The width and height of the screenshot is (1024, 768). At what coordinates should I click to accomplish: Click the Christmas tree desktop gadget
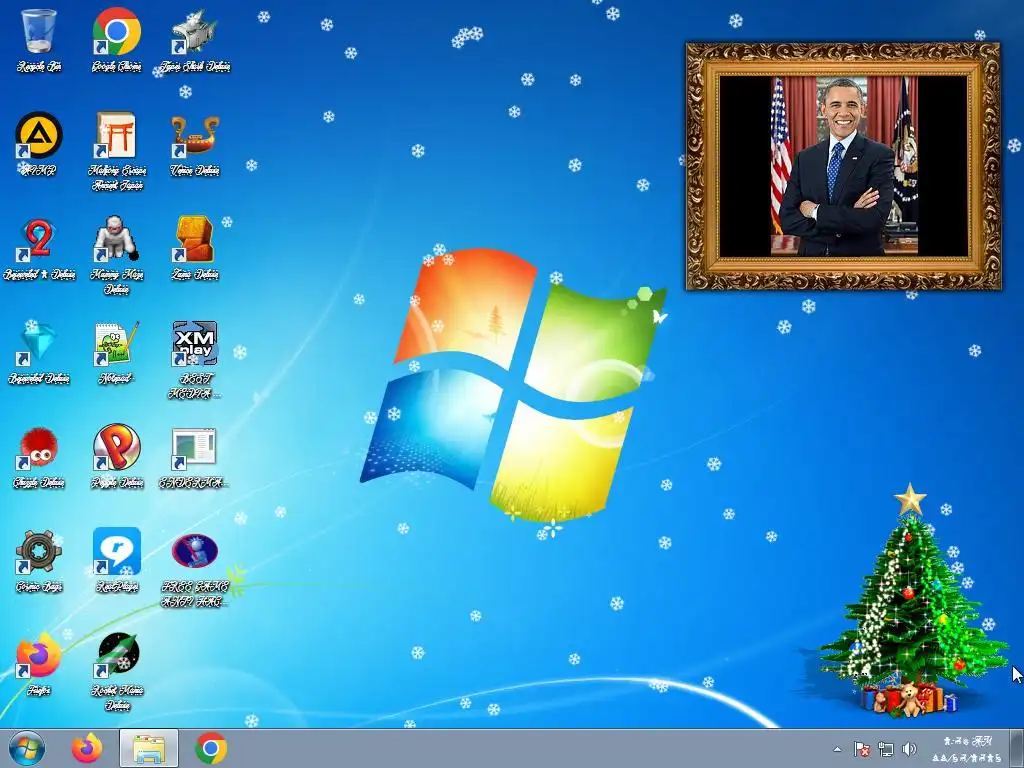tap(913, 601)
